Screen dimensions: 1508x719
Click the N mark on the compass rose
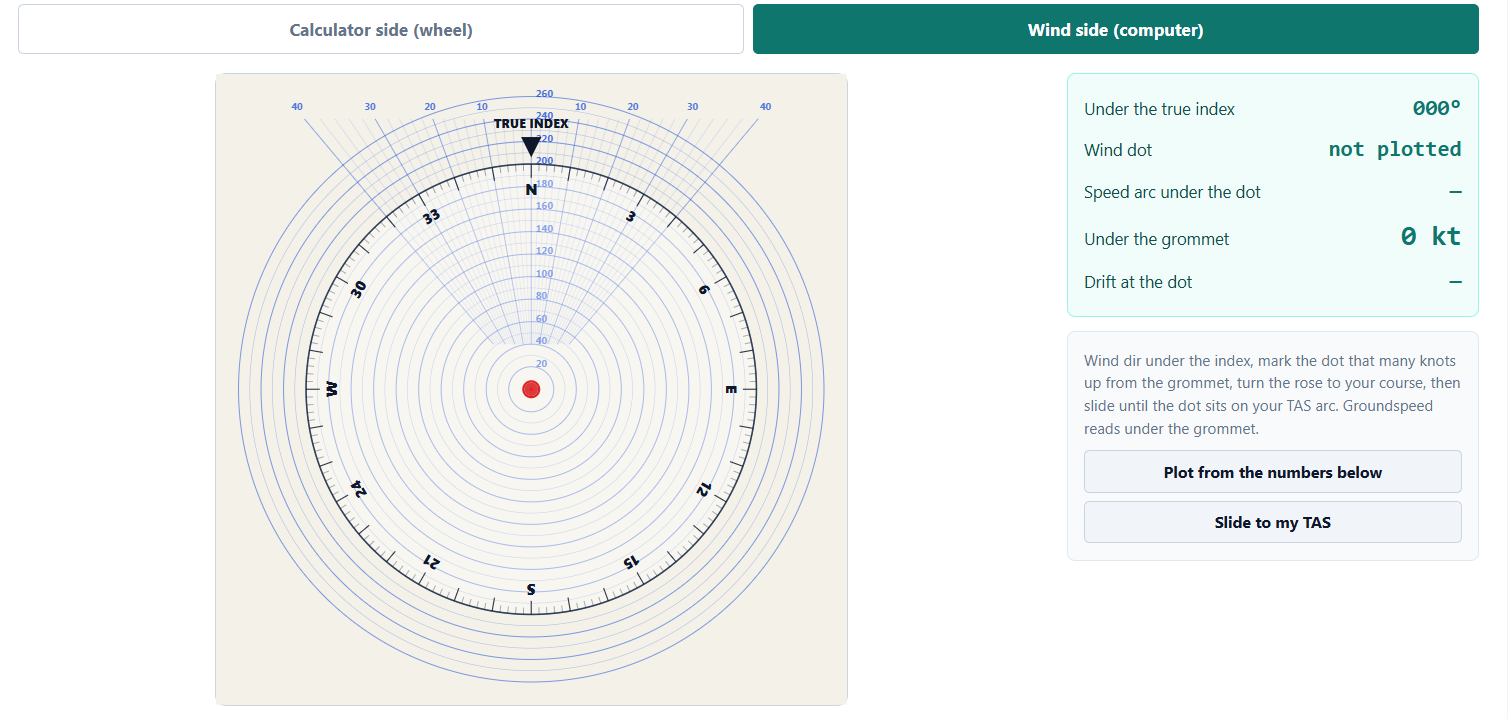531,190
